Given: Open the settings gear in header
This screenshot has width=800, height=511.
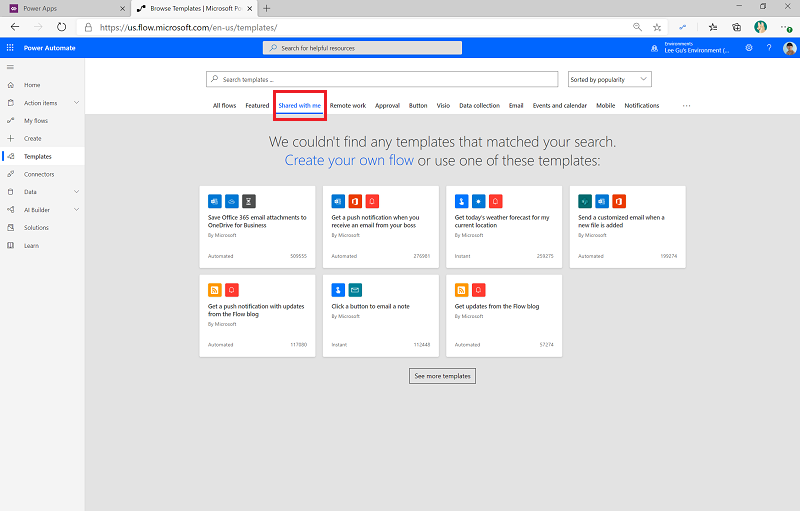Looking at the screenshot, I should tap(749, 48).
